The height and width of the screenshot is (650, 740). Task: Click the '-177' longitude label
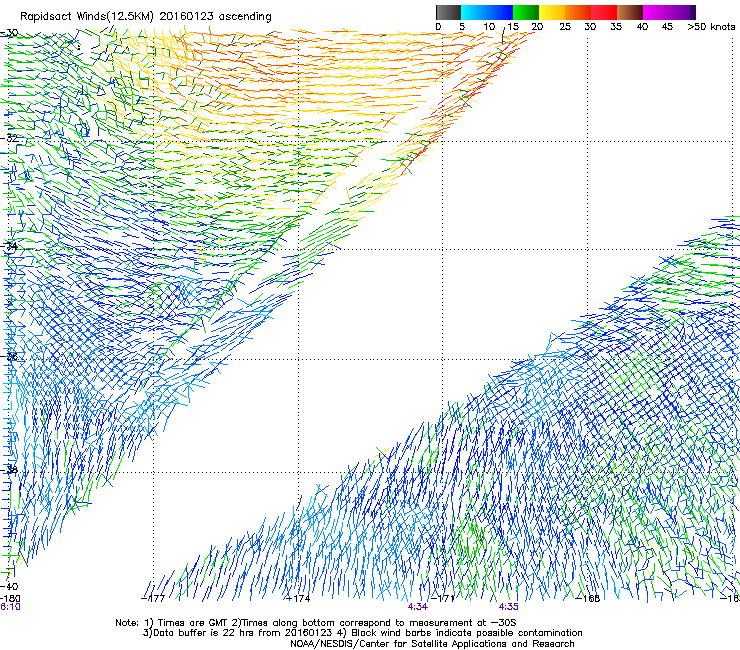153,599
